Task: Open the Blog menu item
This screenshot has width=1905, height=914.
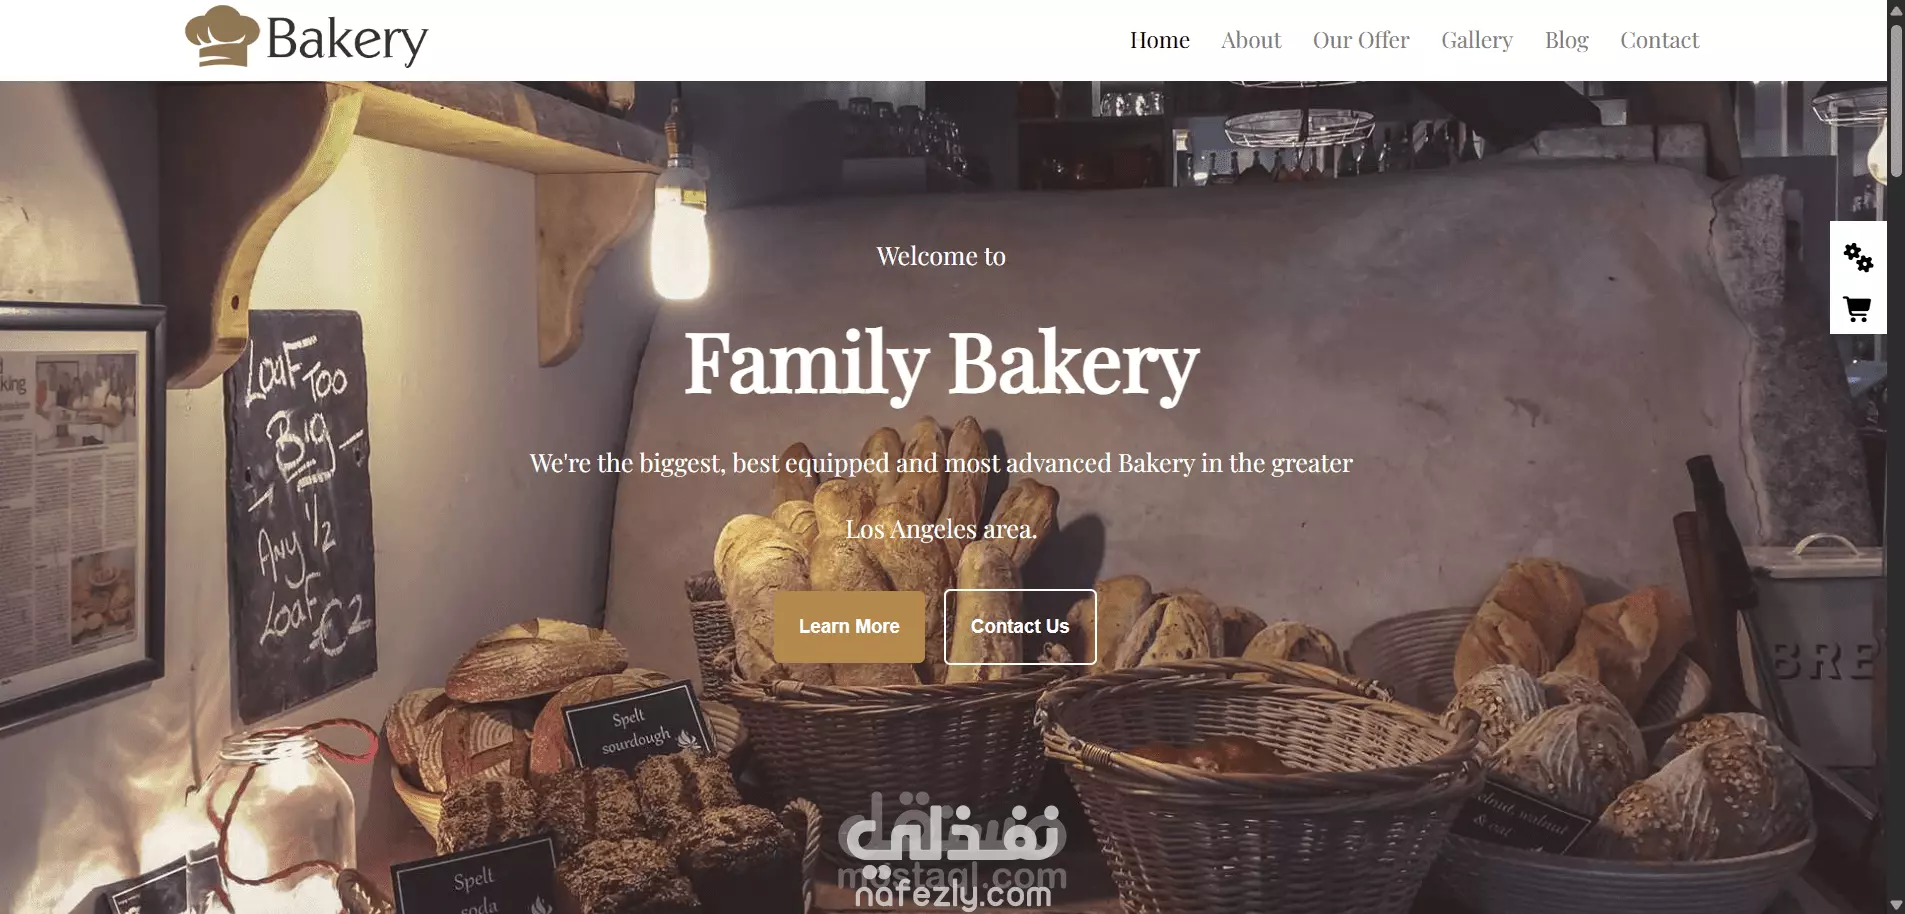Action: tap(1567, 40)
